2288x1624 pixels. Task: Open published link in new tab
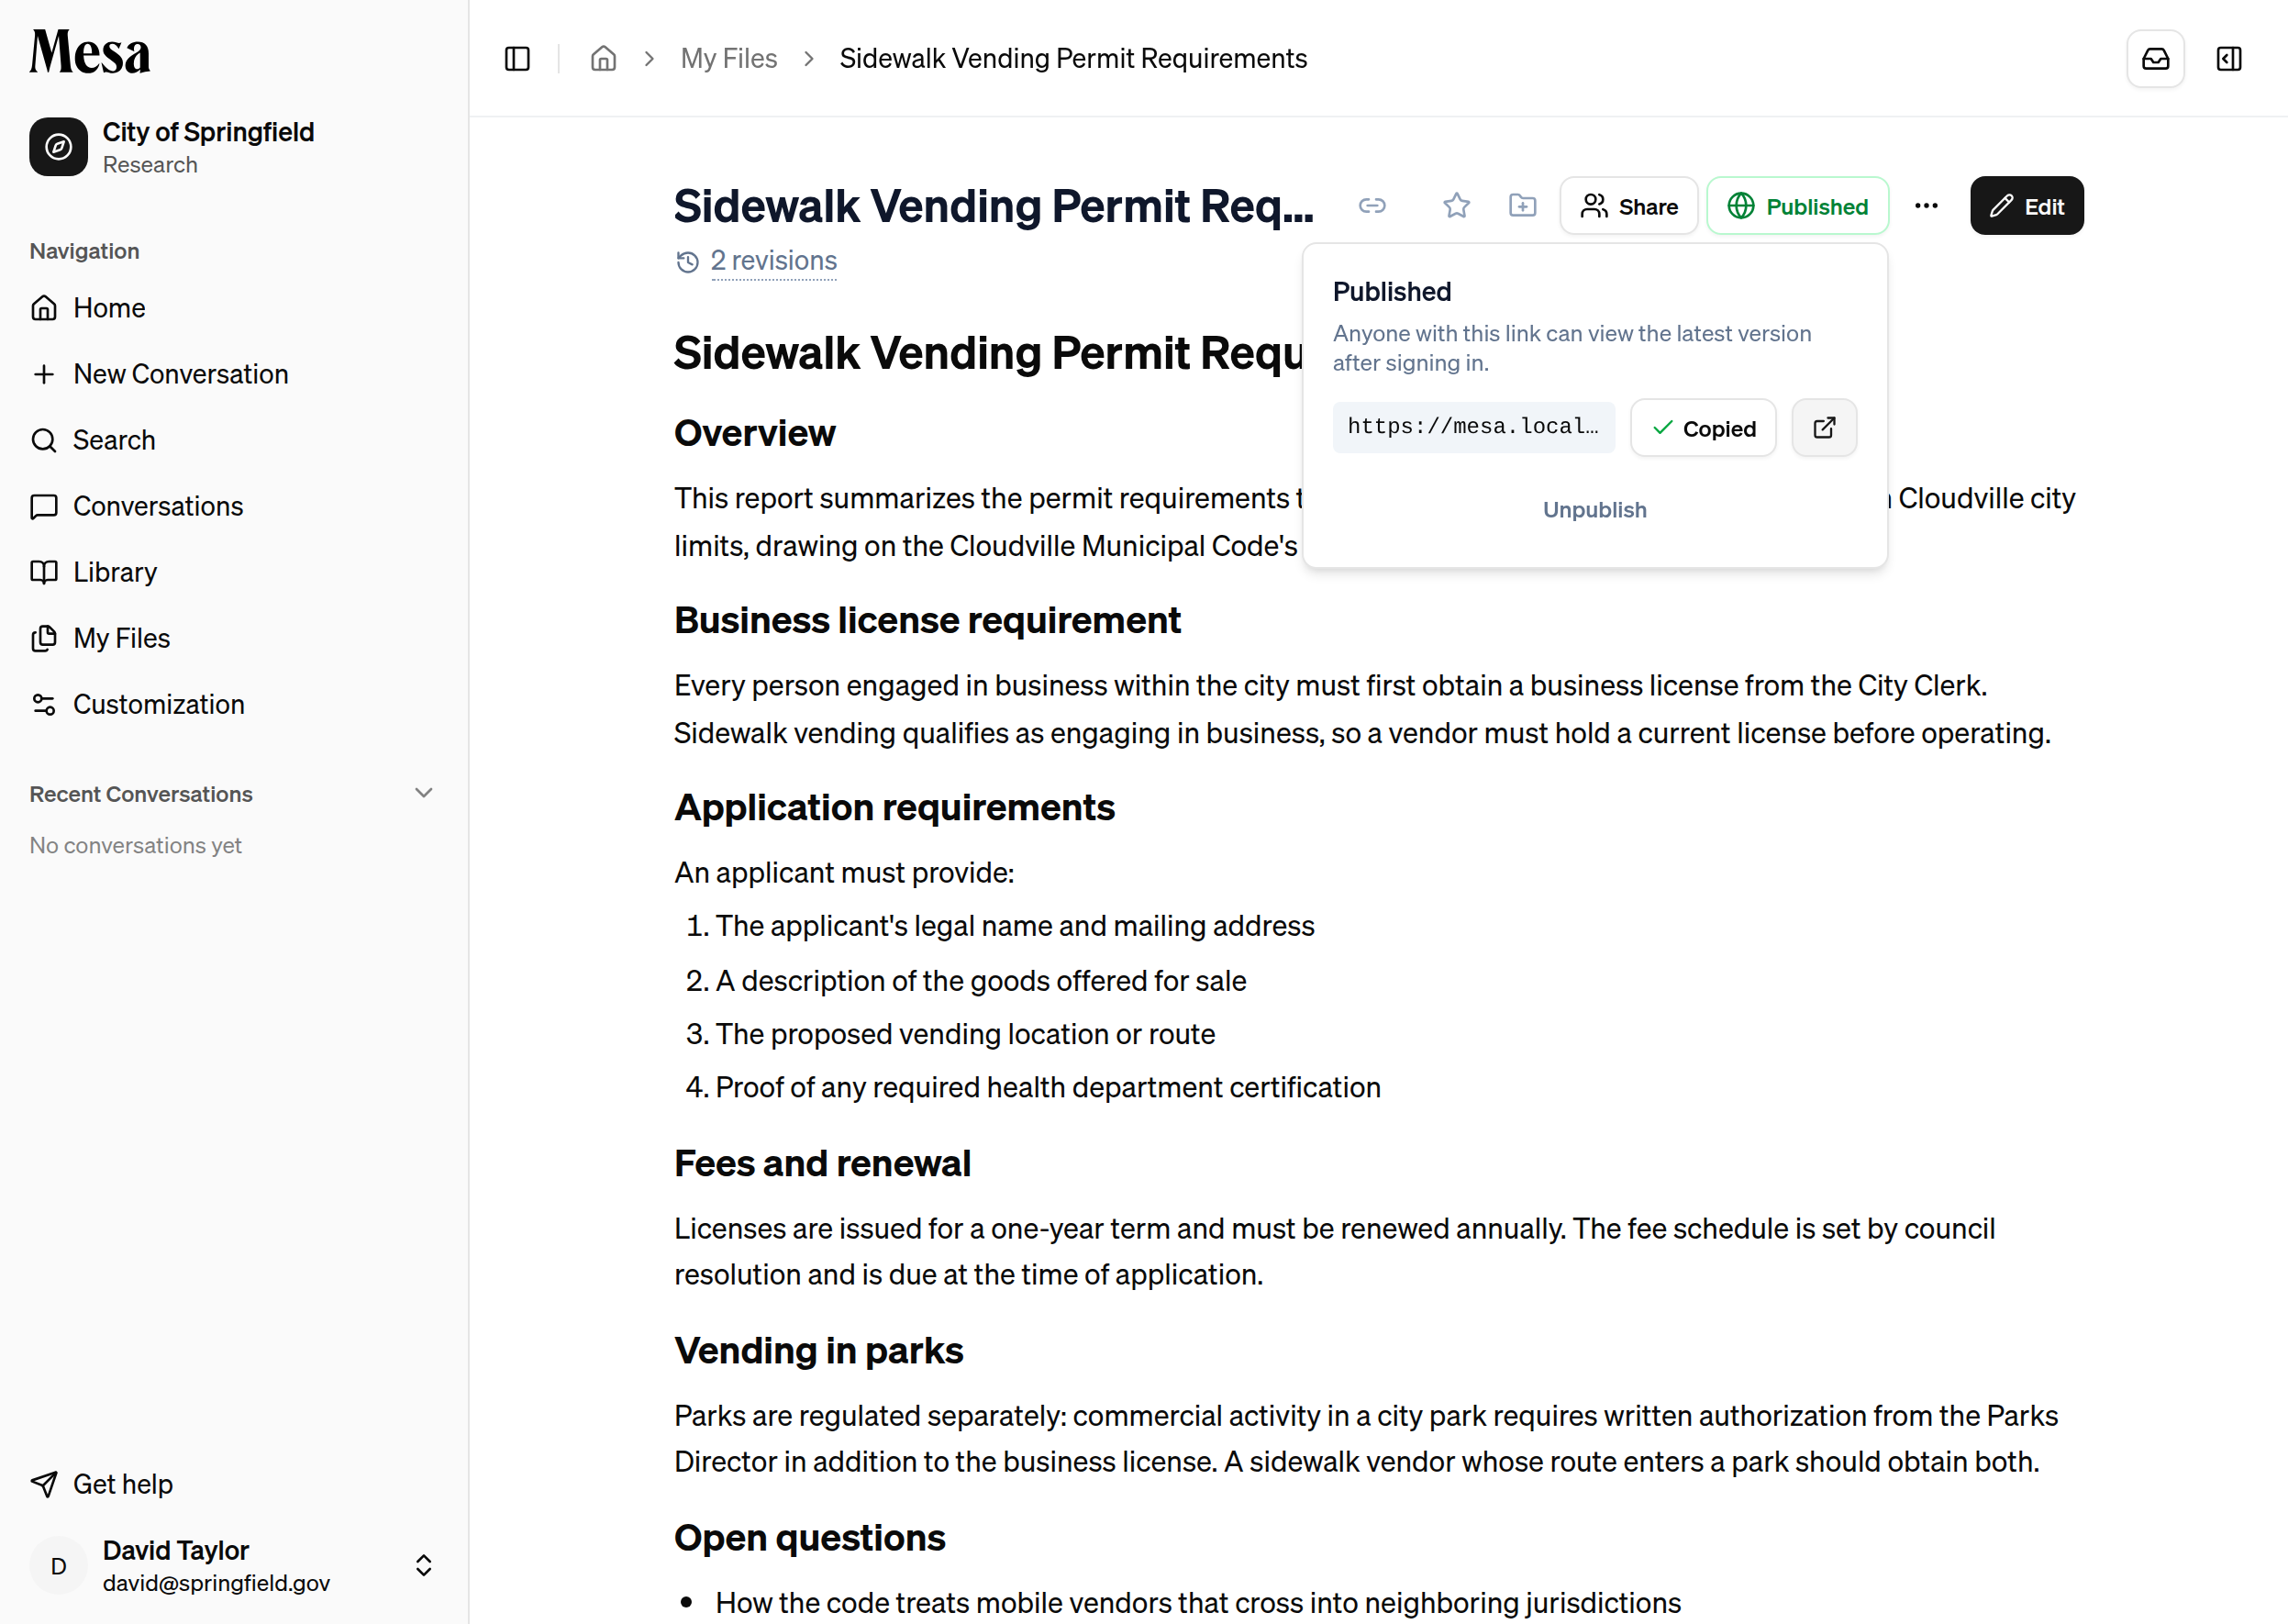(1824, 428)
